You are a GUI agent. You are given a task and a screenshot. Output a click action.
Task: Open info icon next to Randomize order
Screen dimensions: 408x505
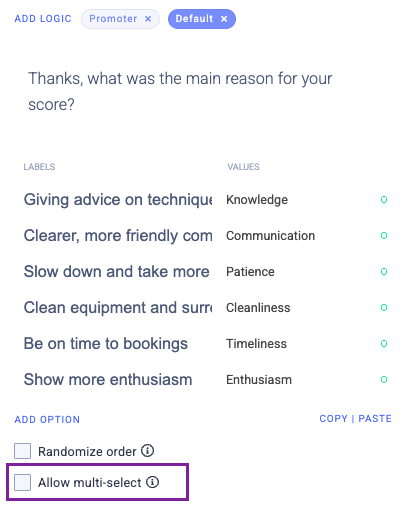[x=147, y=451]
